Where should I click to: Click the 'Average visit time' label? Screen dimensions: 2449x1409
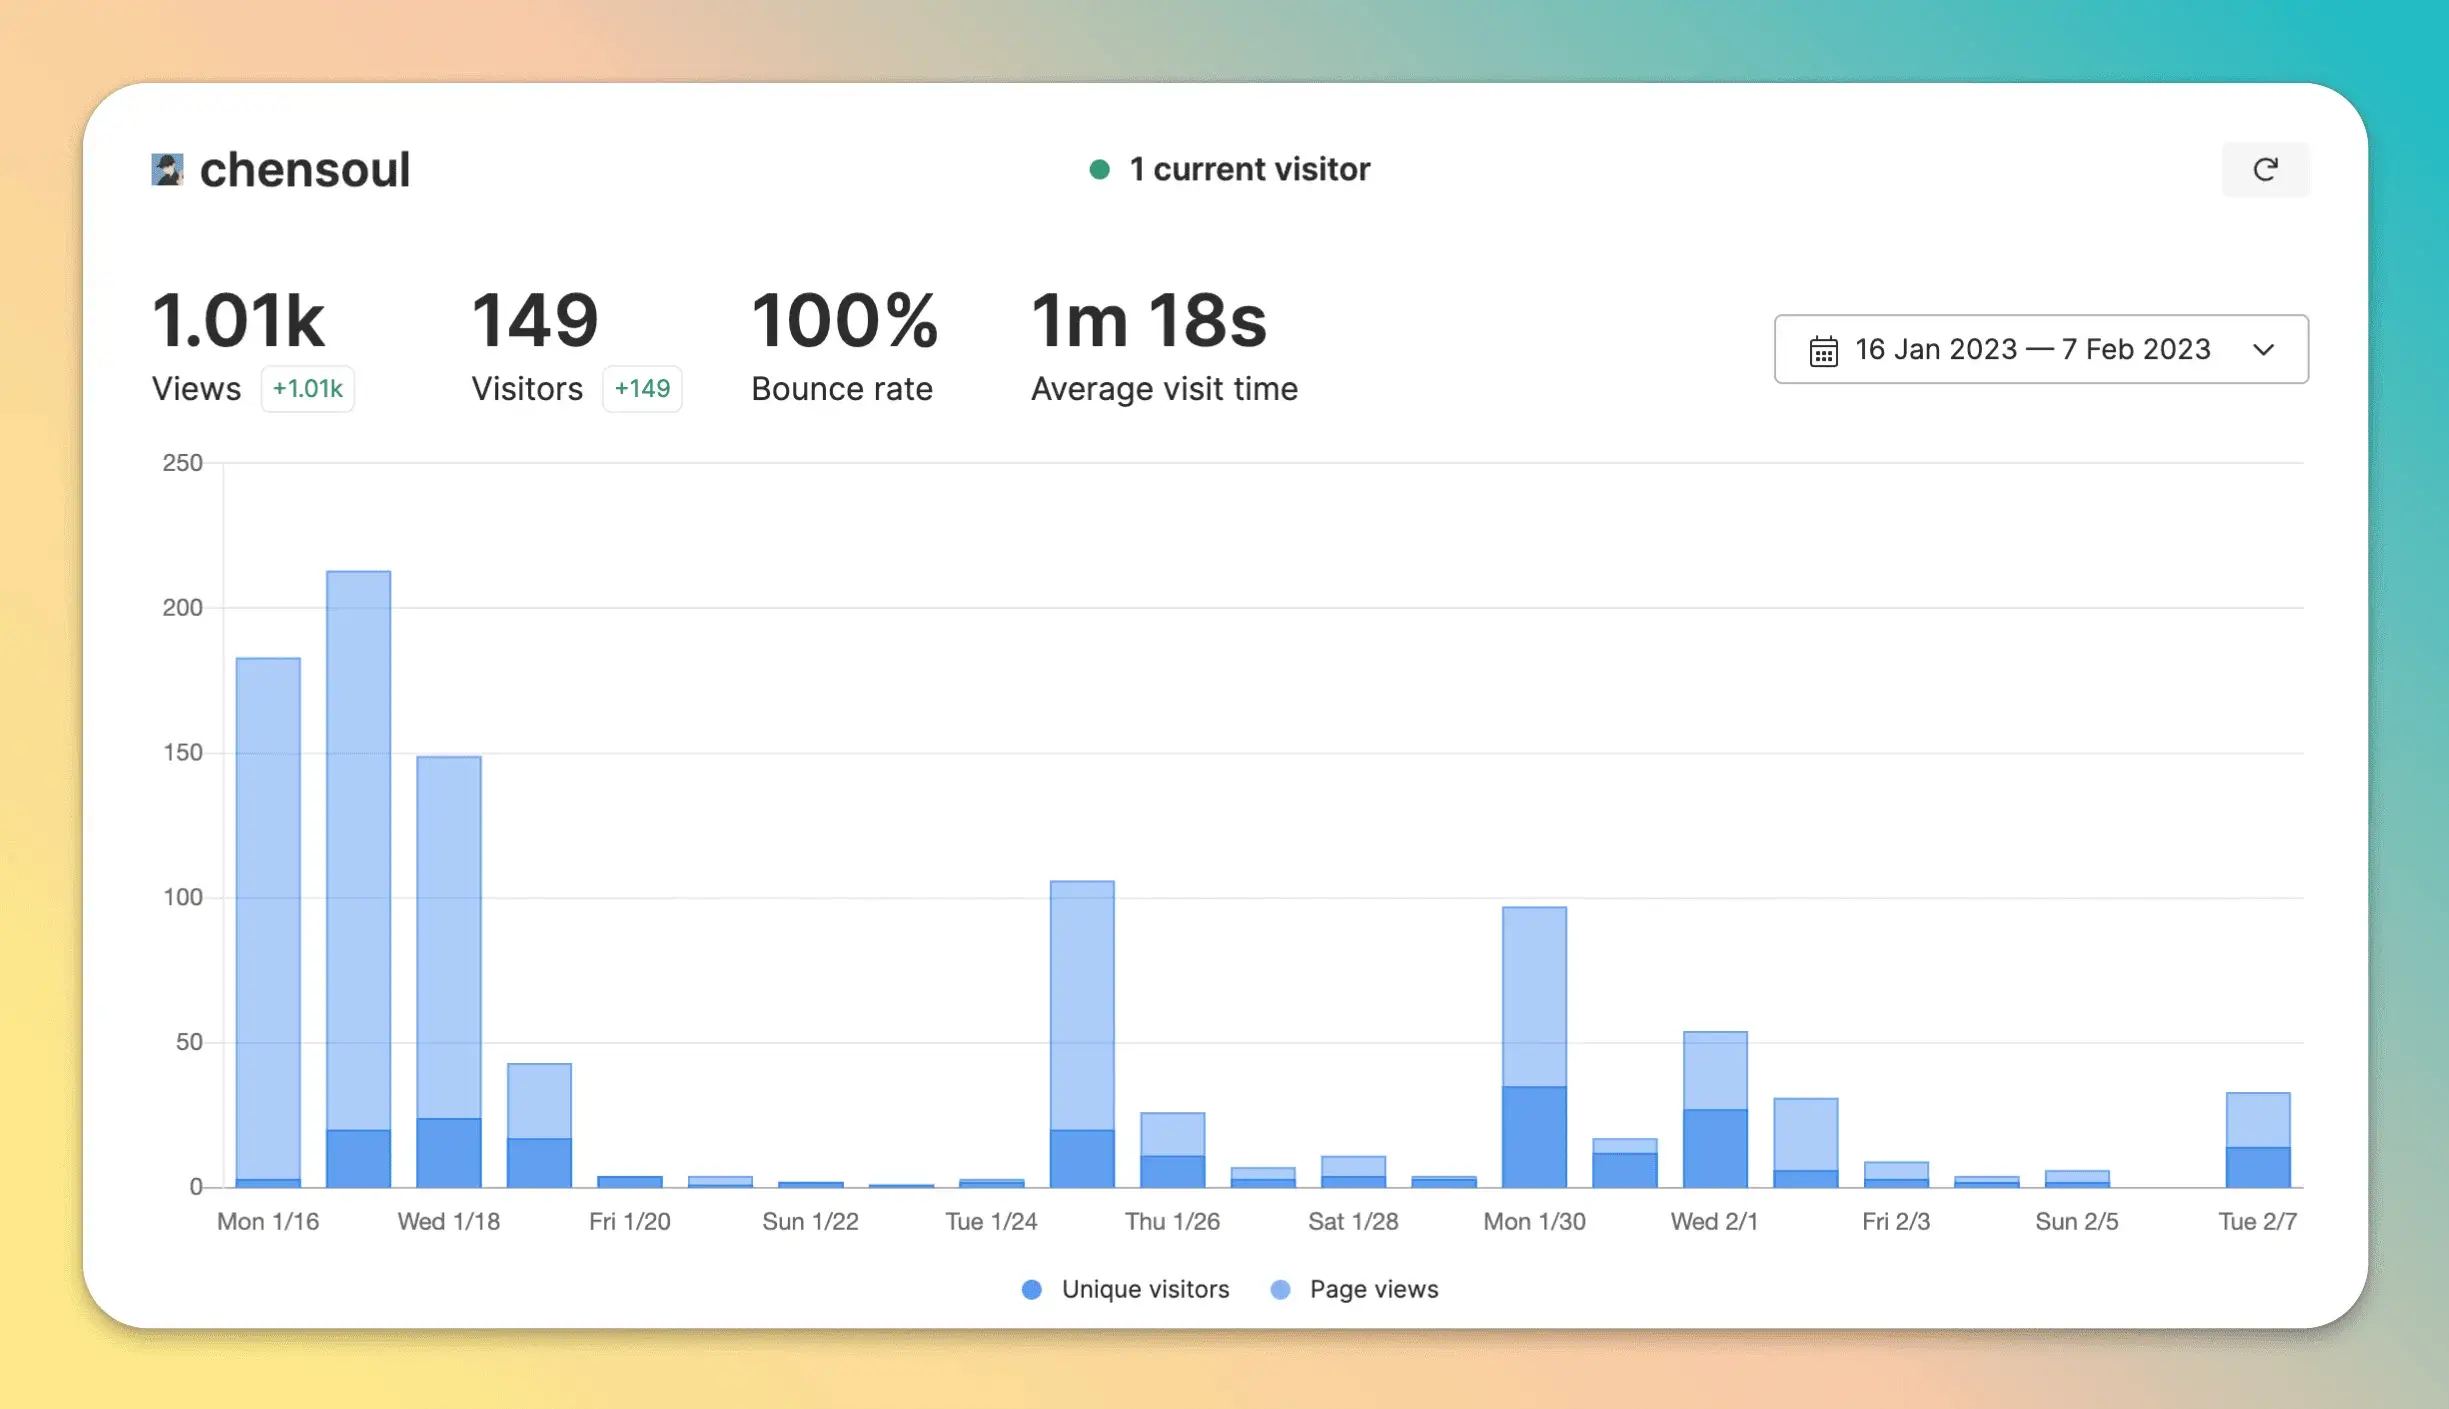click(x=1164, y=389)
